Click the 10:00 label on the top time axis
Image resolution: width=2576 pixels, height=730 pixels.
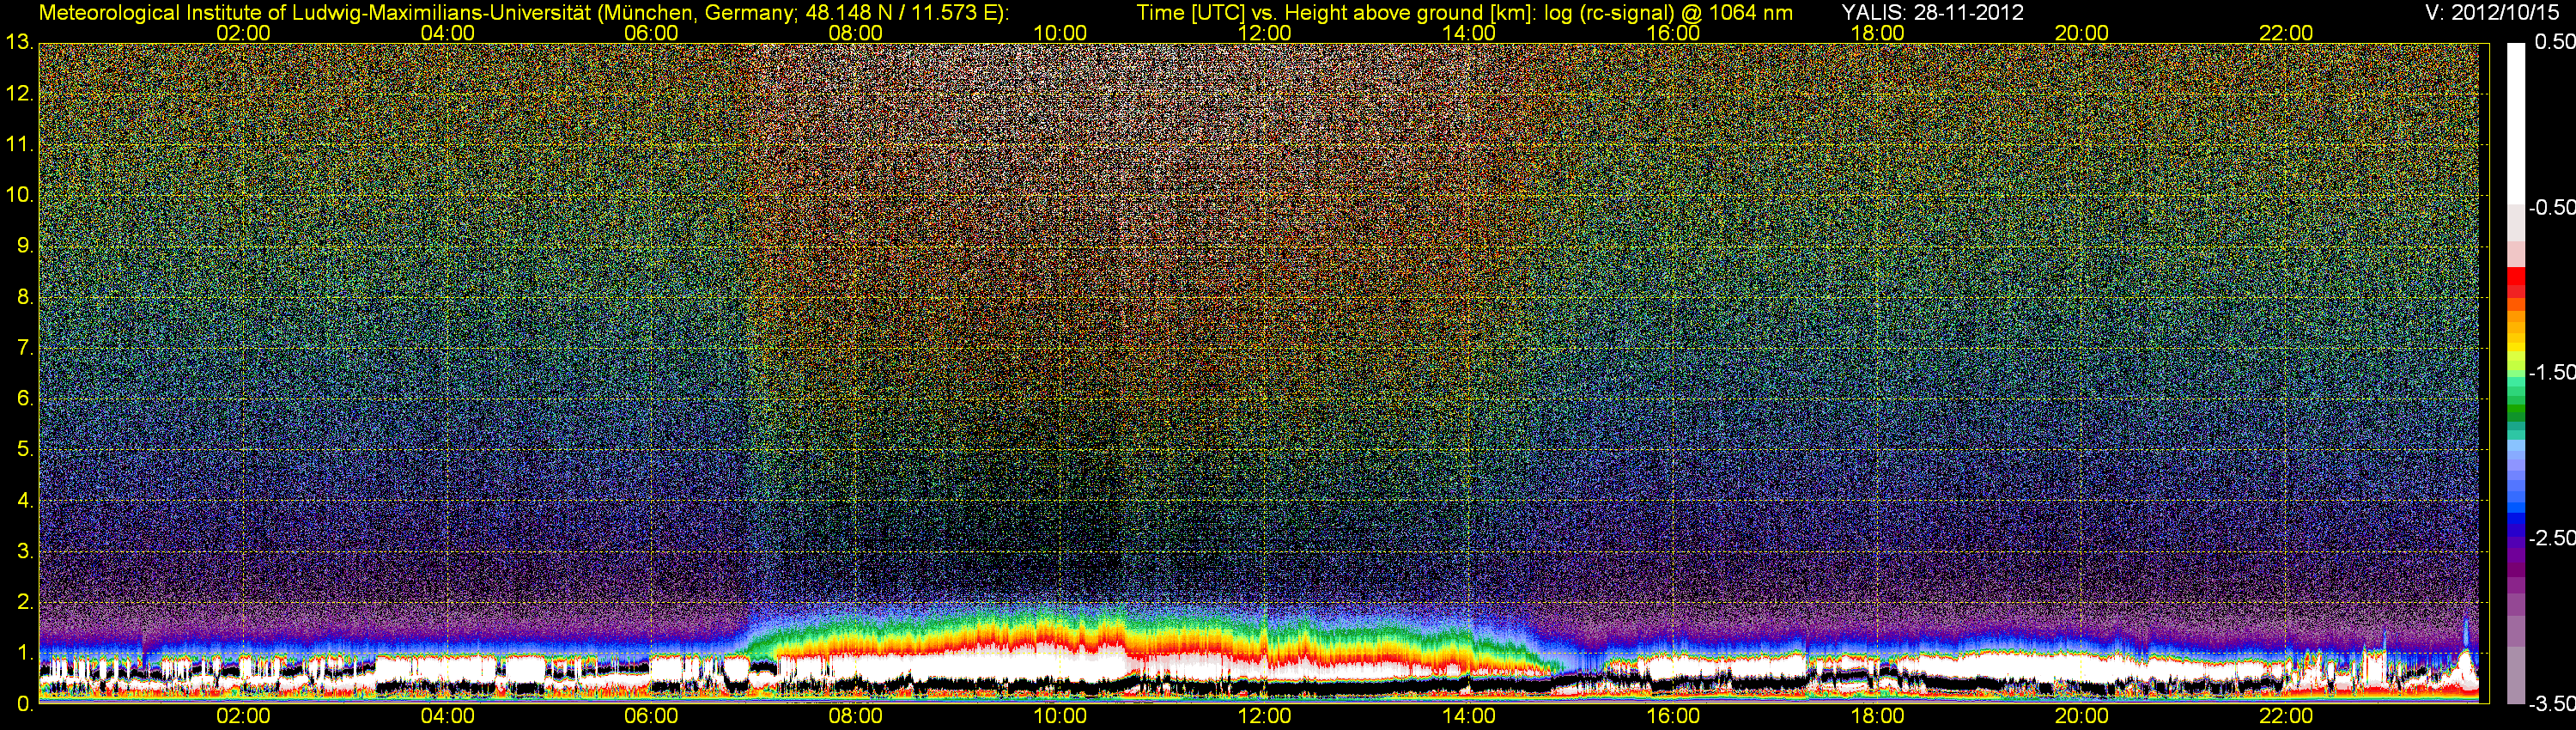point(1060,33)
